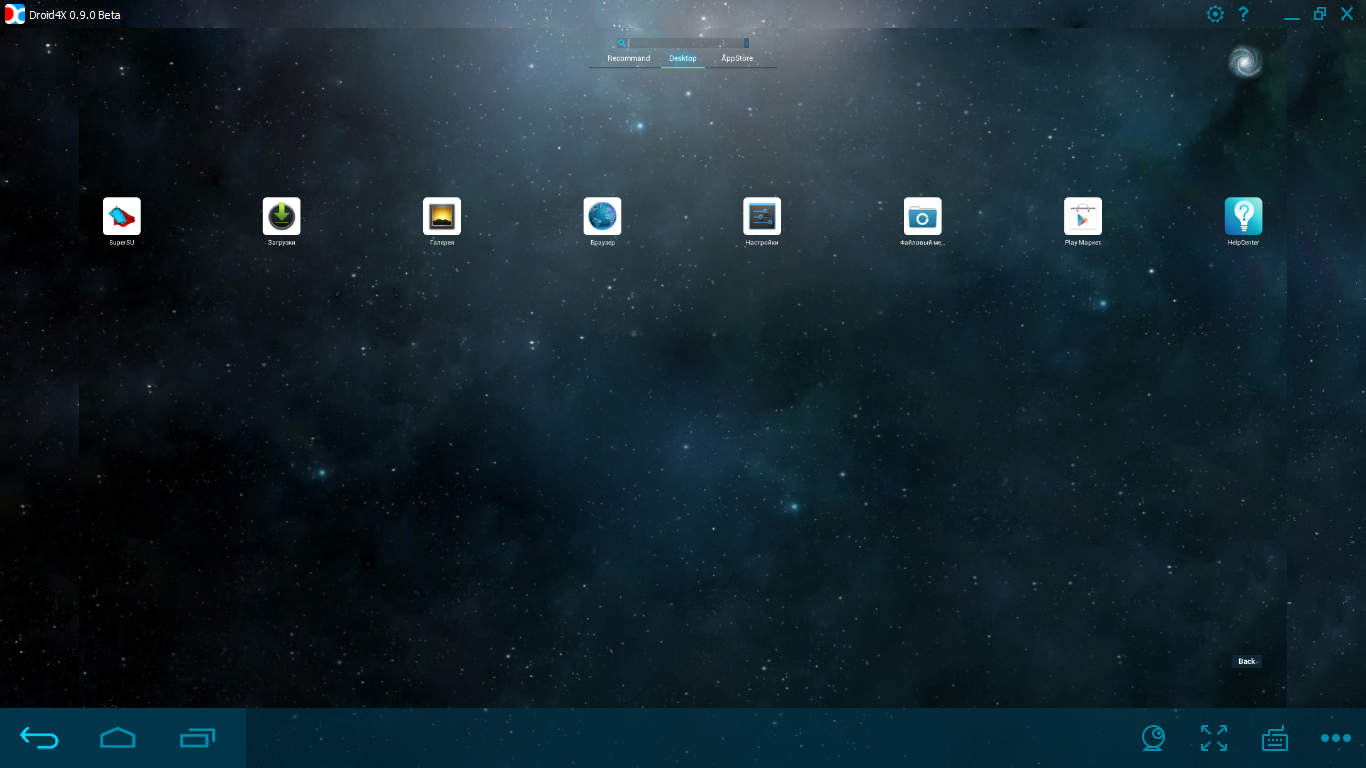Open the keyboard settings icon
This screenshot has width=1366, height=768.
[x=1274, y=738]
